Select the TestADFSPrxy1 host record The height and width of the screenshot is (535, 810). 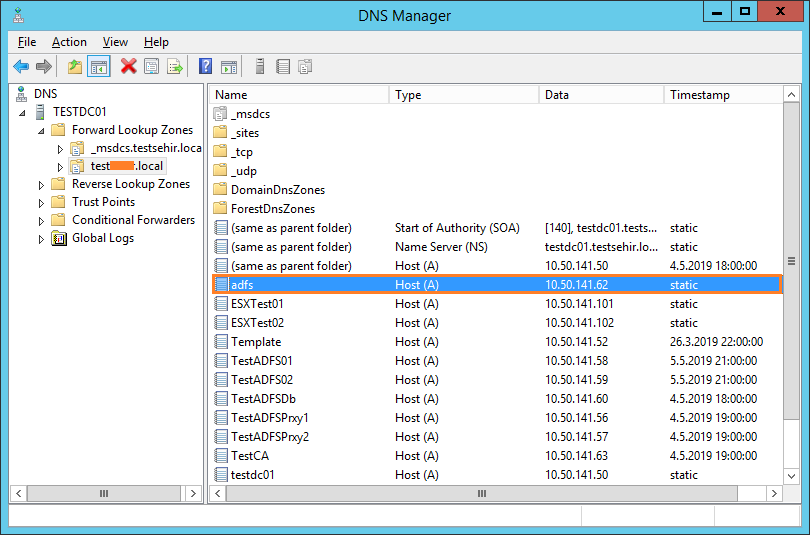click(x=497, y=418)
